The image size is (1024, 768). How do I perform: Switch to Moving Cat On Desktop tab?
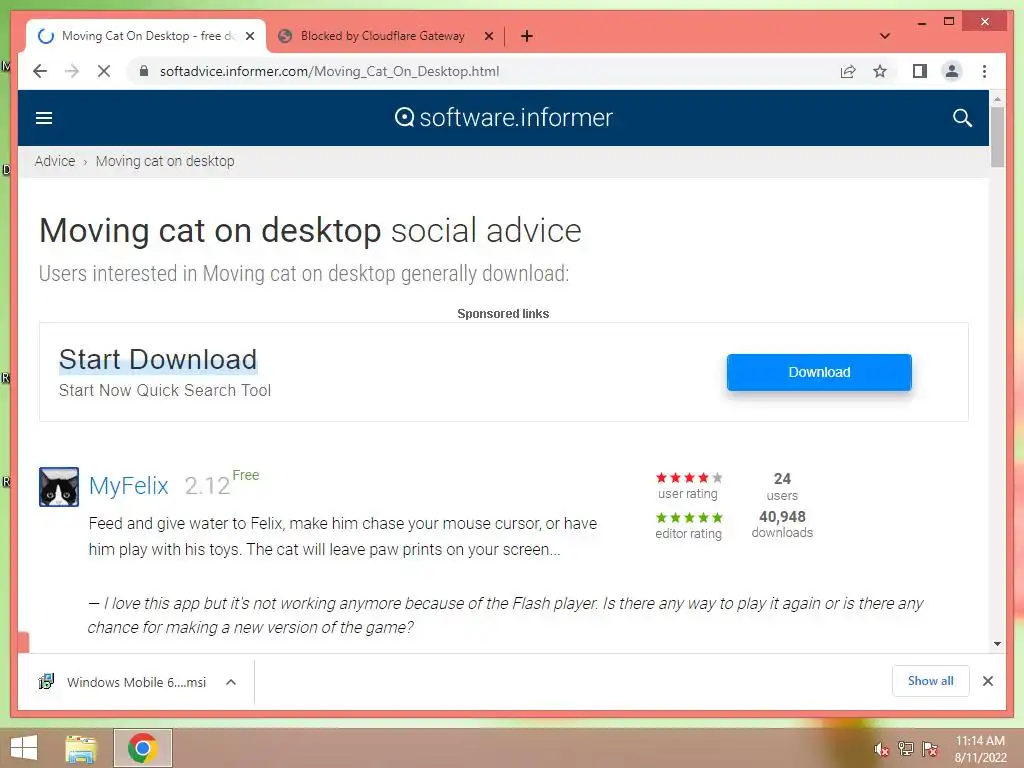(x=146, y=36)
